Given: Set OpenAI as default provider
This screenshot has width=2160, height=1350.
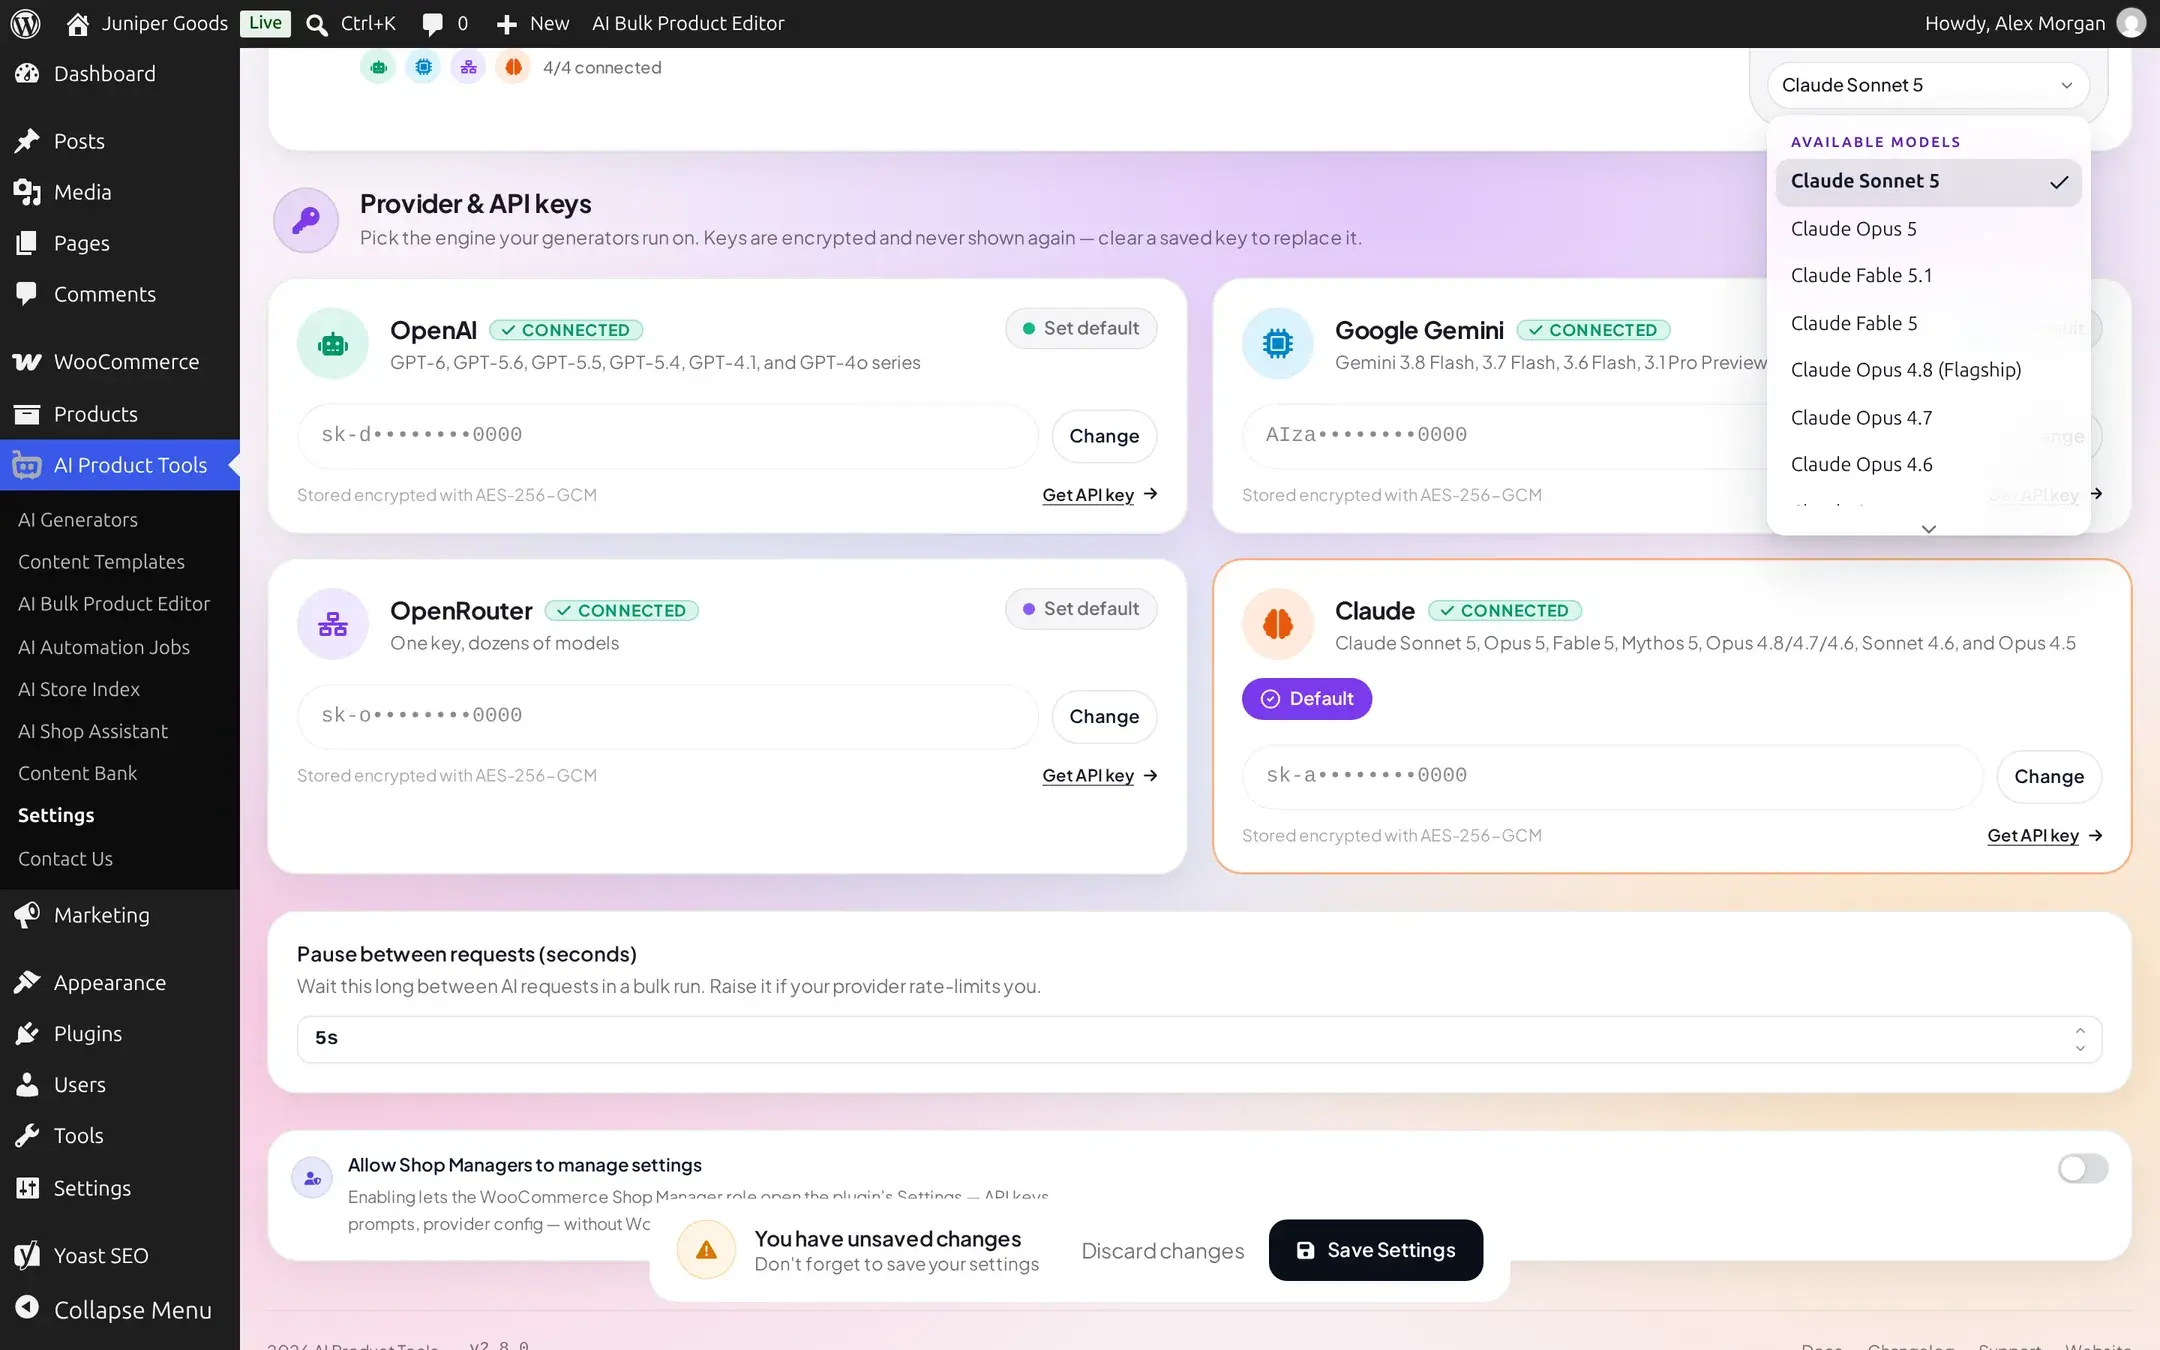Looking at the screenshot, I should pyautogui.click(x=1081, y=328).
